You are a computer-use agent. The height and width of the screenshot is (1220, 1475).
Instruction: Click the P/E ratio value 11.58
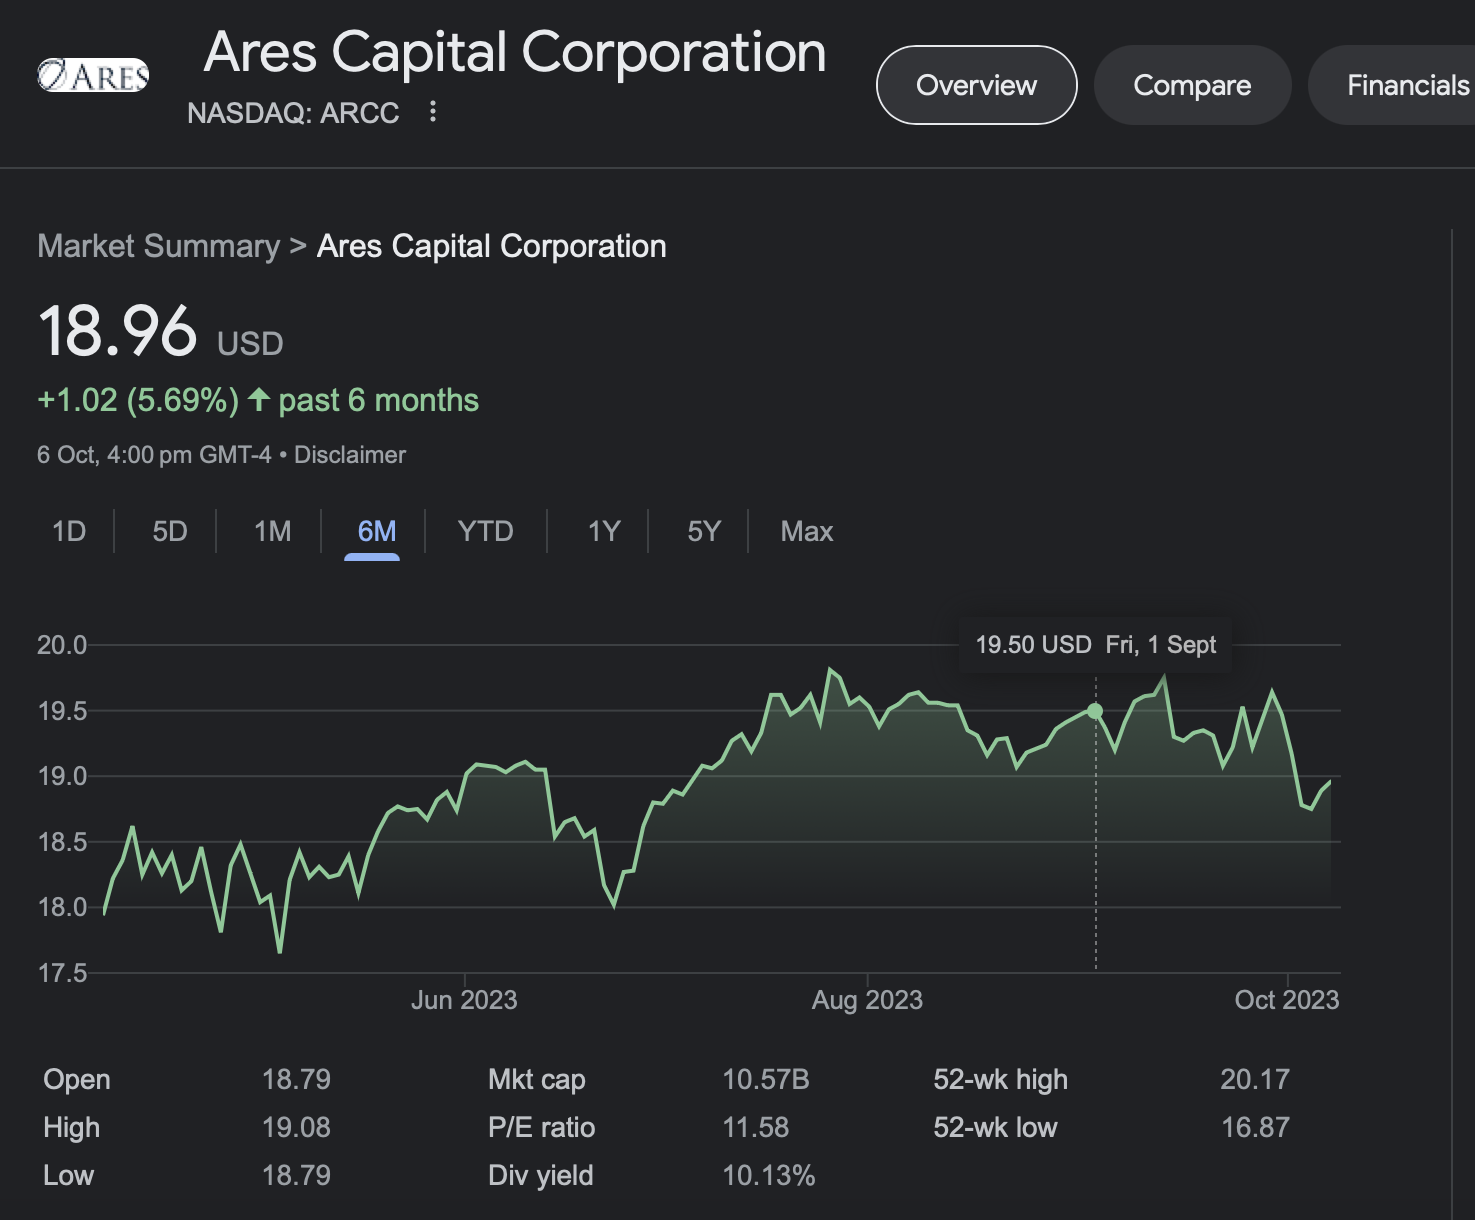coord(756,1128)
